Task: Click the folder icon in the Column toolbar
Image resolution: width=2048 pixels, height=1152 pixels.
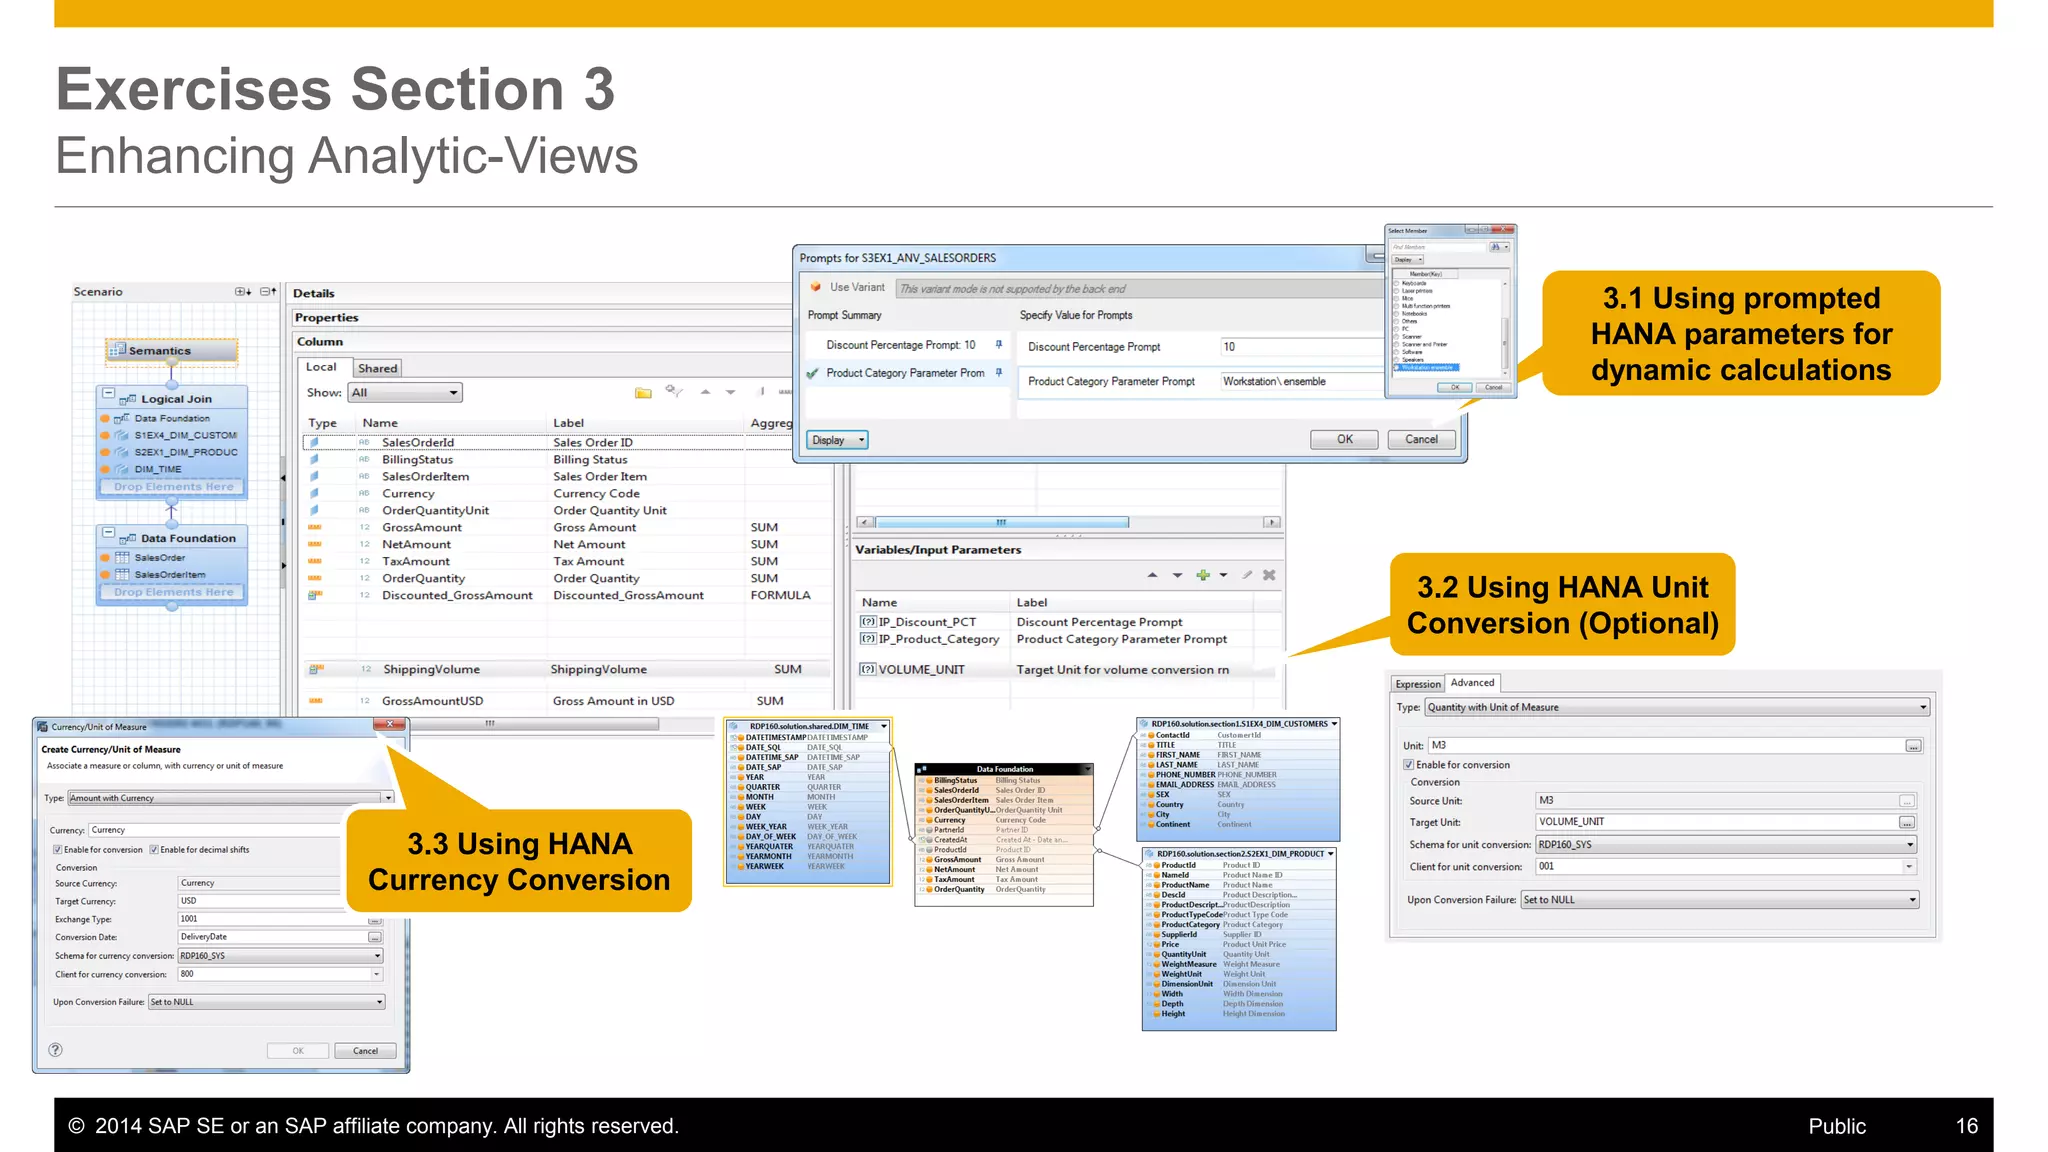Action: [x=643, y=393]
